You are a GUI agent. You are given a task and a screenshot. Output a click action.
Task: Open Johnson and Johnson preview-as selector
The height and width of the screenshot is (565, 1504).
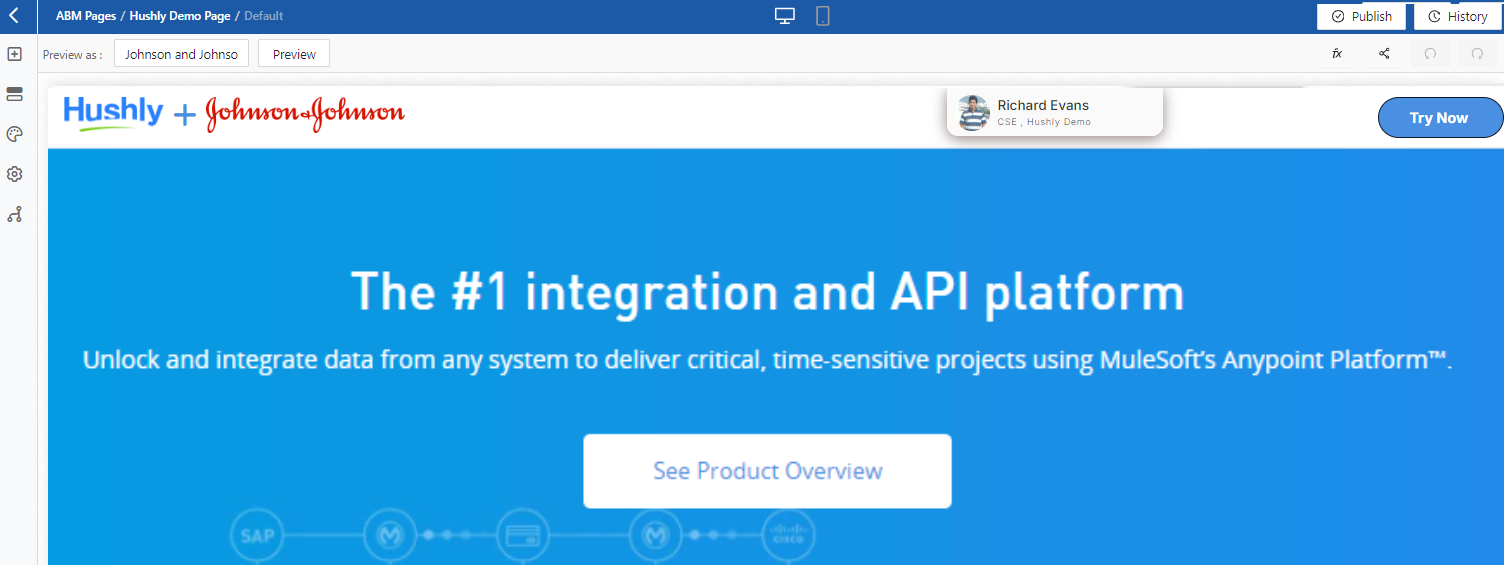(x=181, y=54)
